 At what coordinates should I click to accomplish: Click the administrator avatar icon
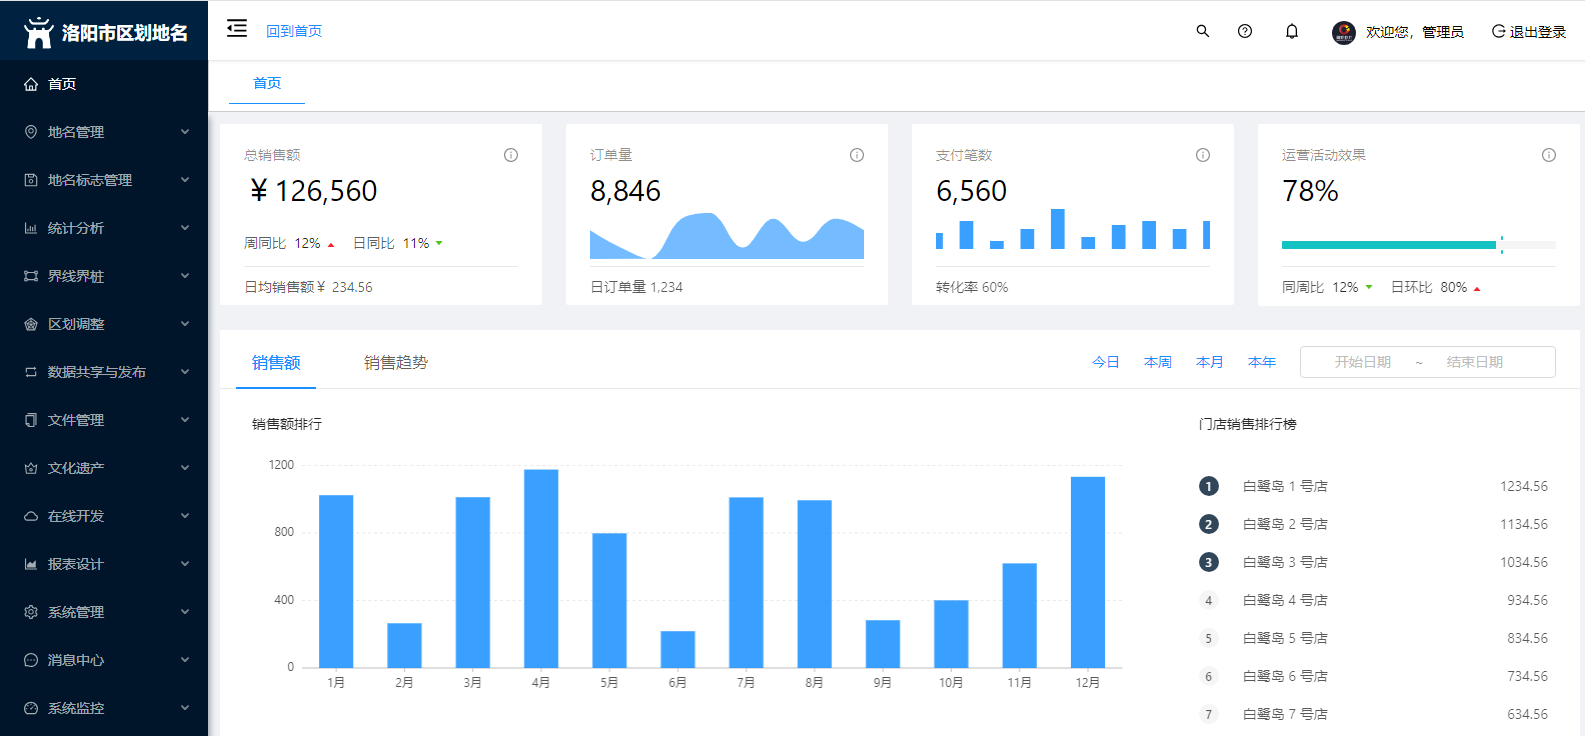click(x=1343, y=32)
